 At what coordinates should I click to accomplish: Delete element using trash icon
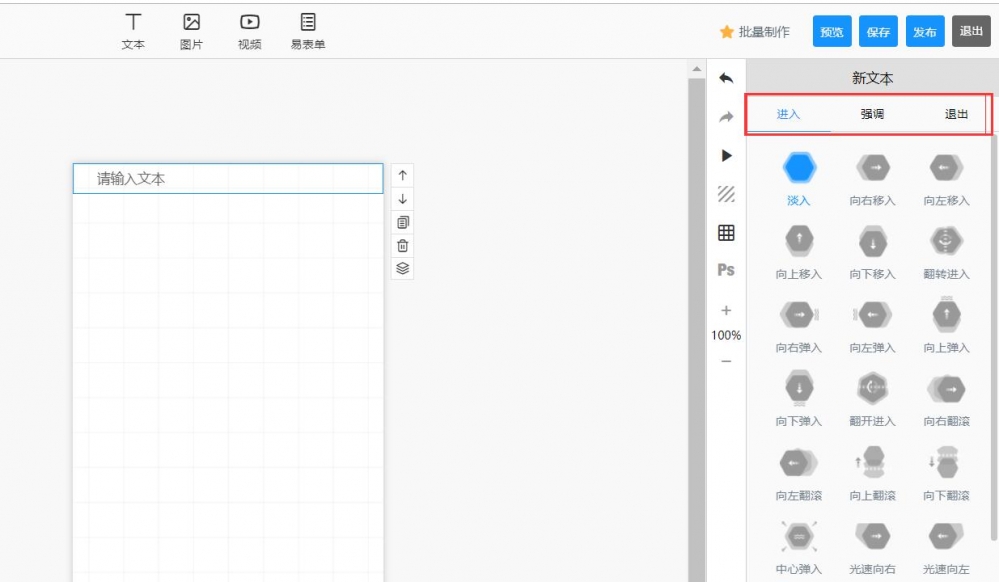click(402, 245)
